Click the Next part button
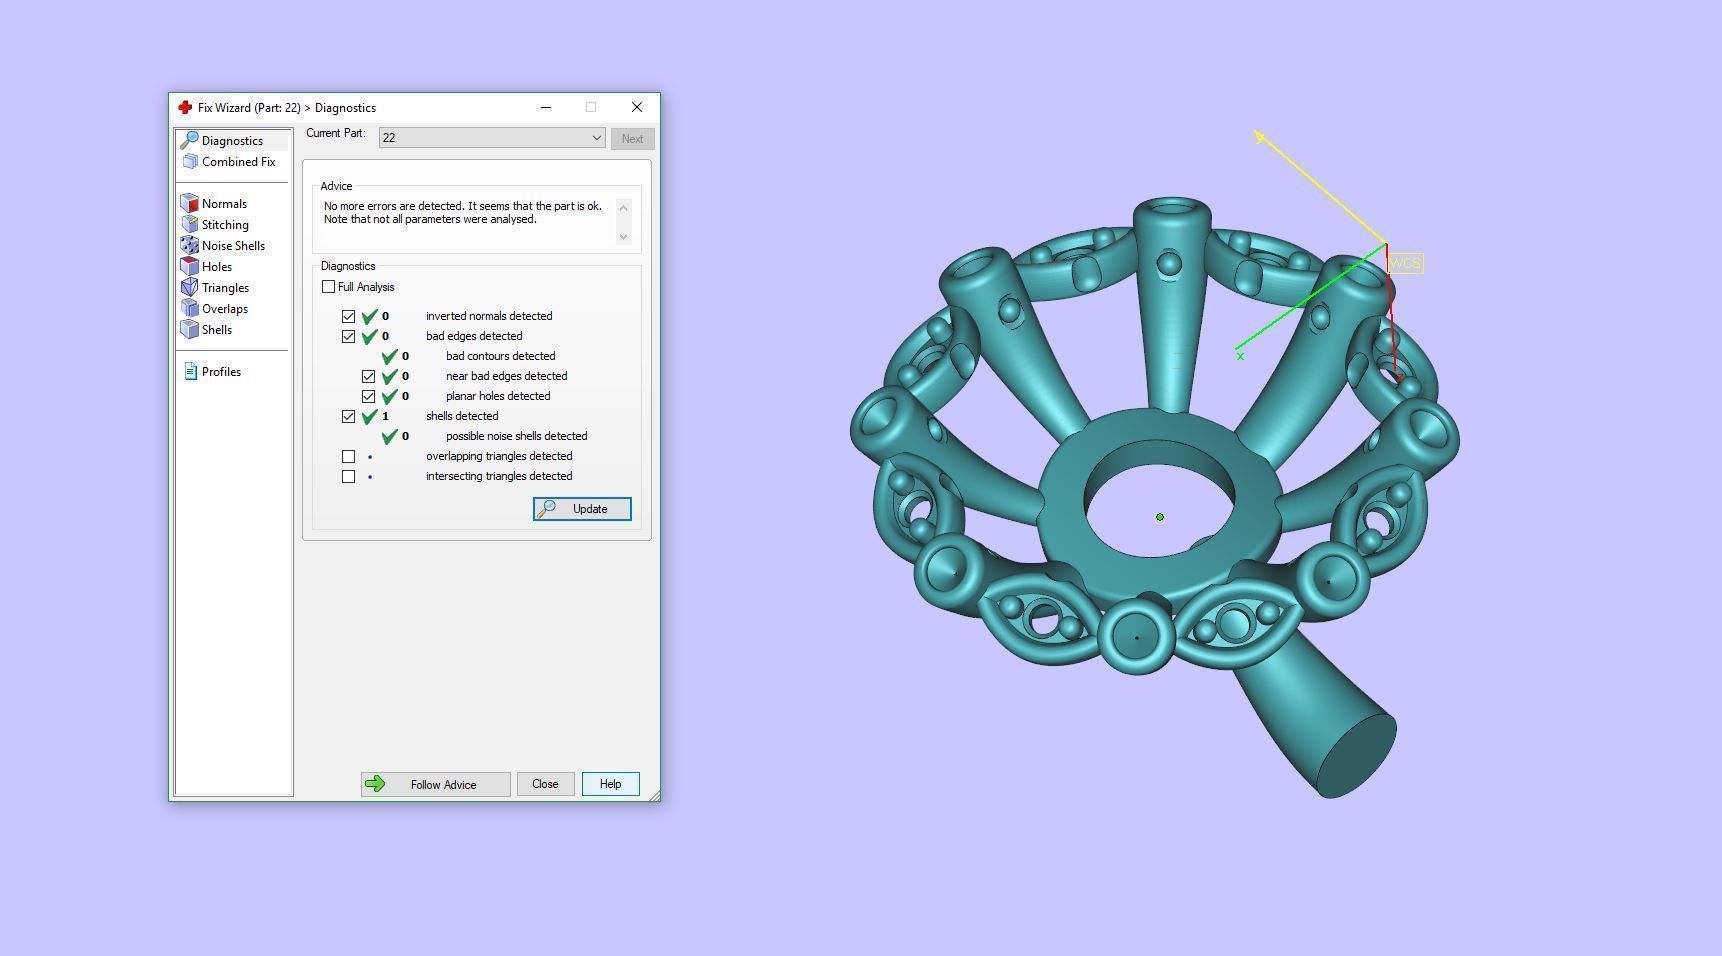Viewport: 1722px width, 956px height. [633, 139]
